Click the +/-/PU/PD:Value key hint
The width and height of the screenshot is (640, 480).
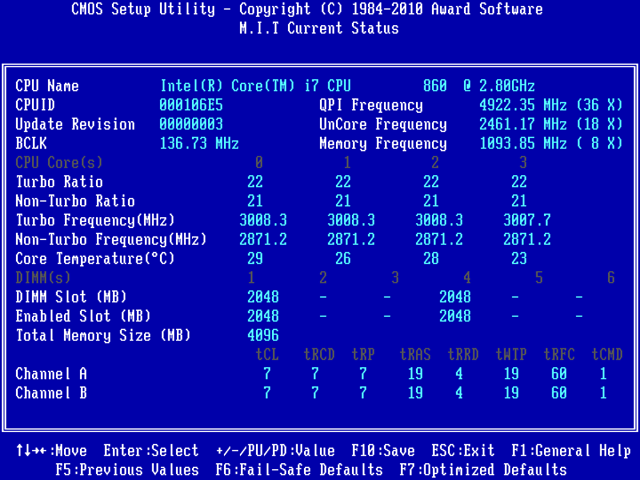click(276, 451)
